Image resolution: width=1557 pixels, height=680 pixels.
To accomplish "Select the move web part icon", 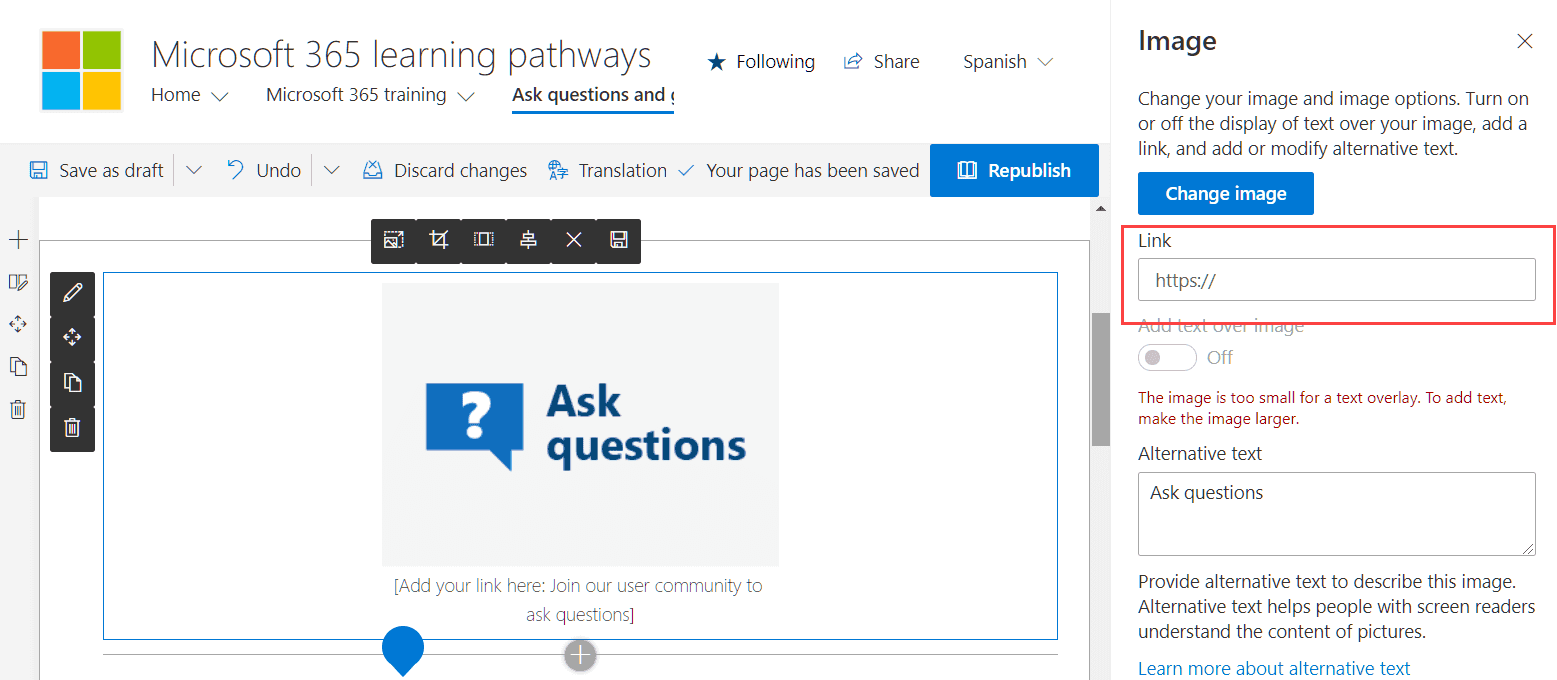I will 72,338.
